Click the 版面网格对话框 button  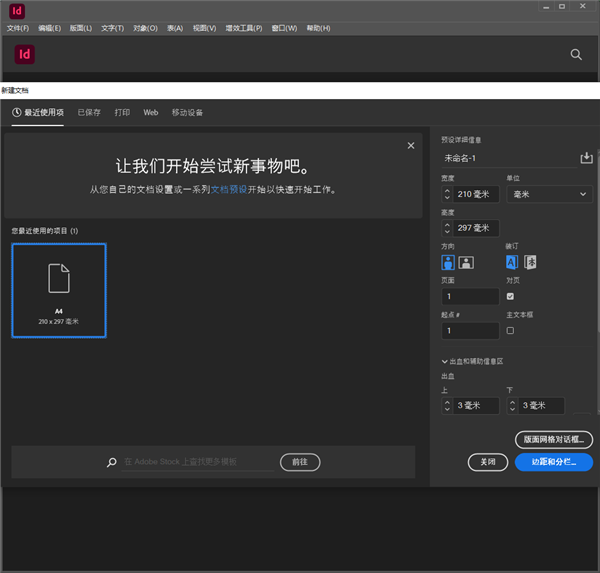[x=554, y=440]
